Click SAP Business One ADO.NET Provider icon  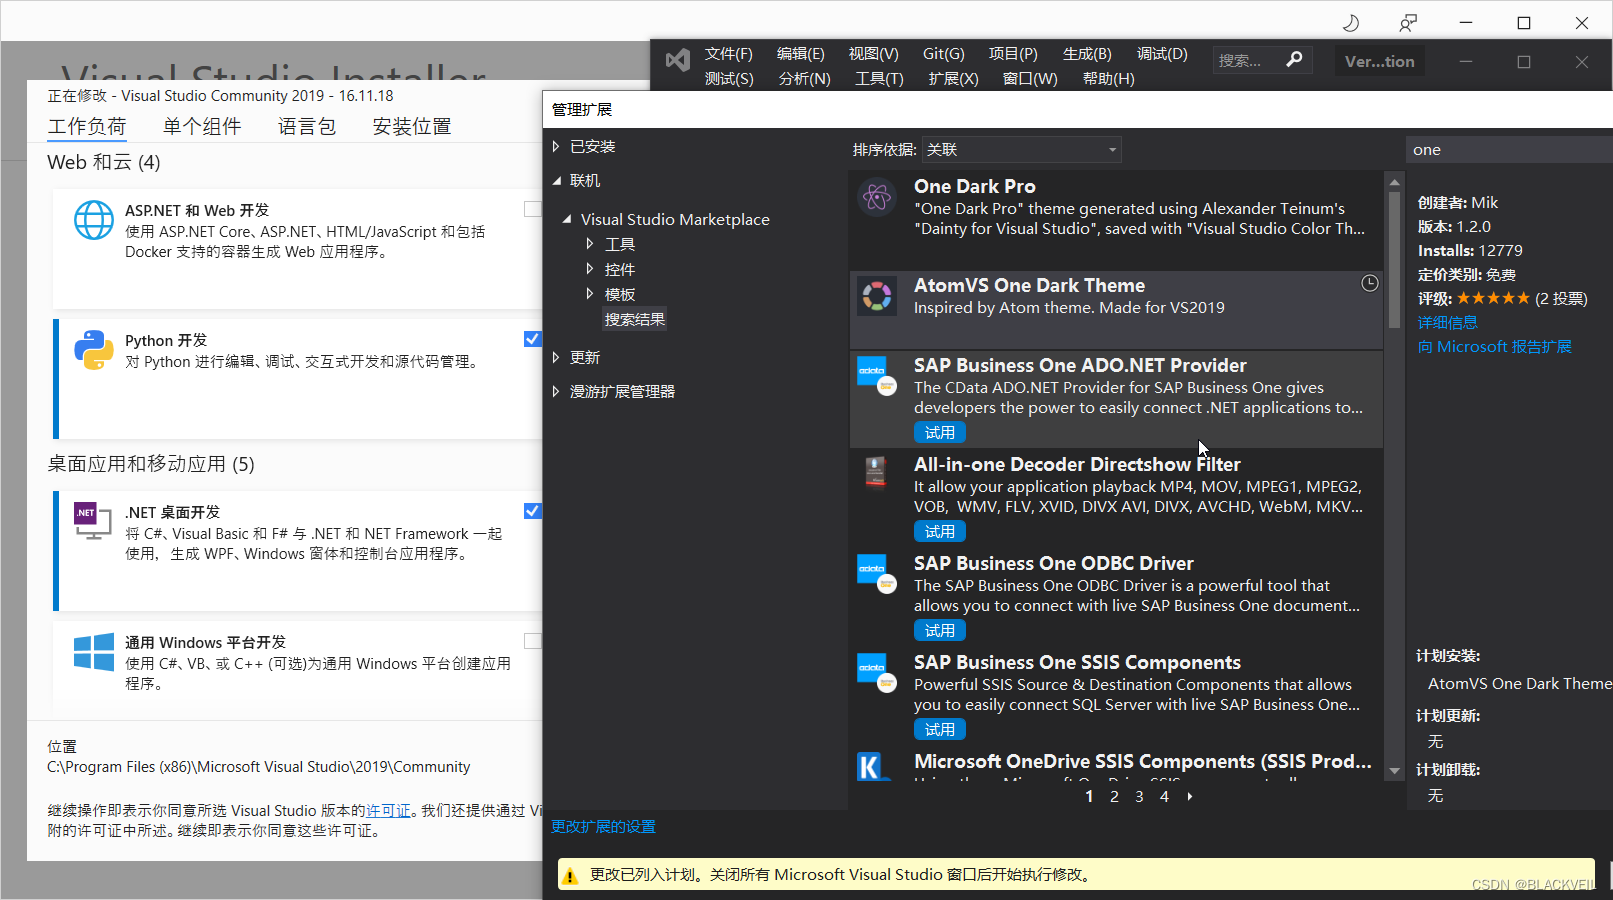(877, 376)
